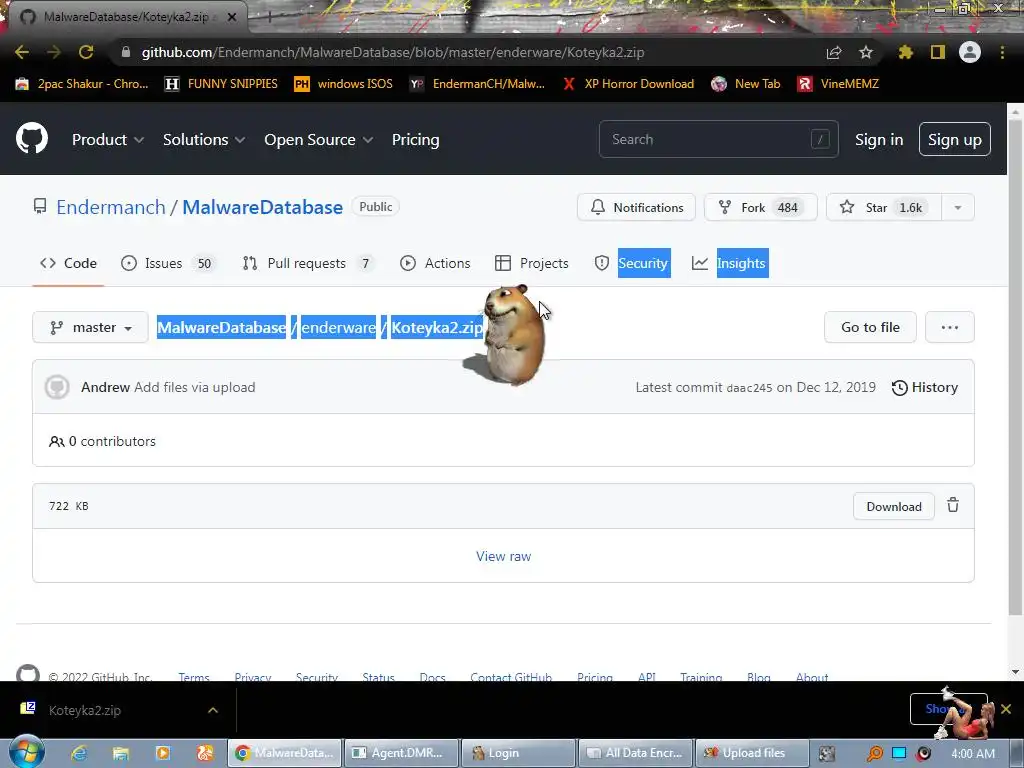
Task: Open the Windows Start orb
Action: point(27,752)
